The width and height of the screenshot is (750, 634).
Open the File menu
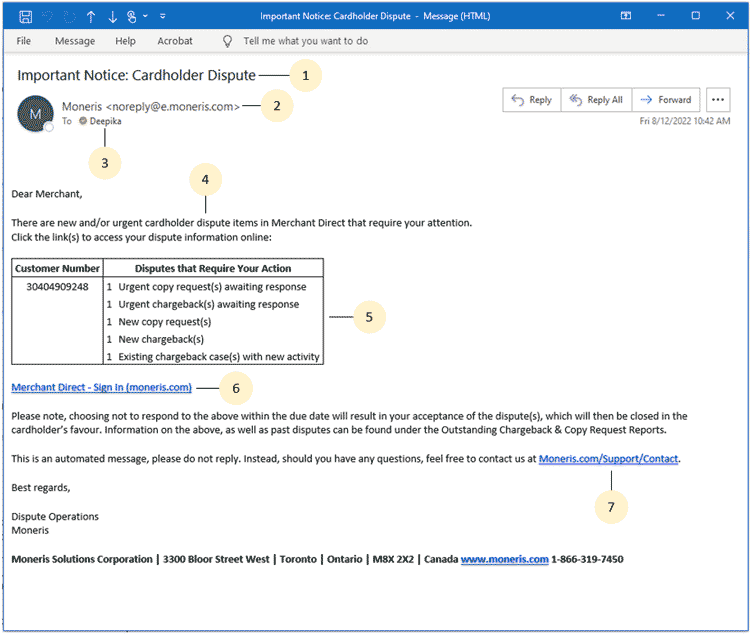coord(23,41)
